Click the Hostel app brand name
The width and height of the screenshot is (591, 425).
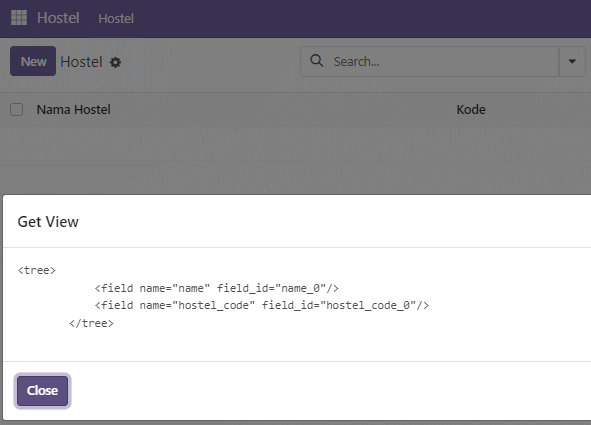58,18
